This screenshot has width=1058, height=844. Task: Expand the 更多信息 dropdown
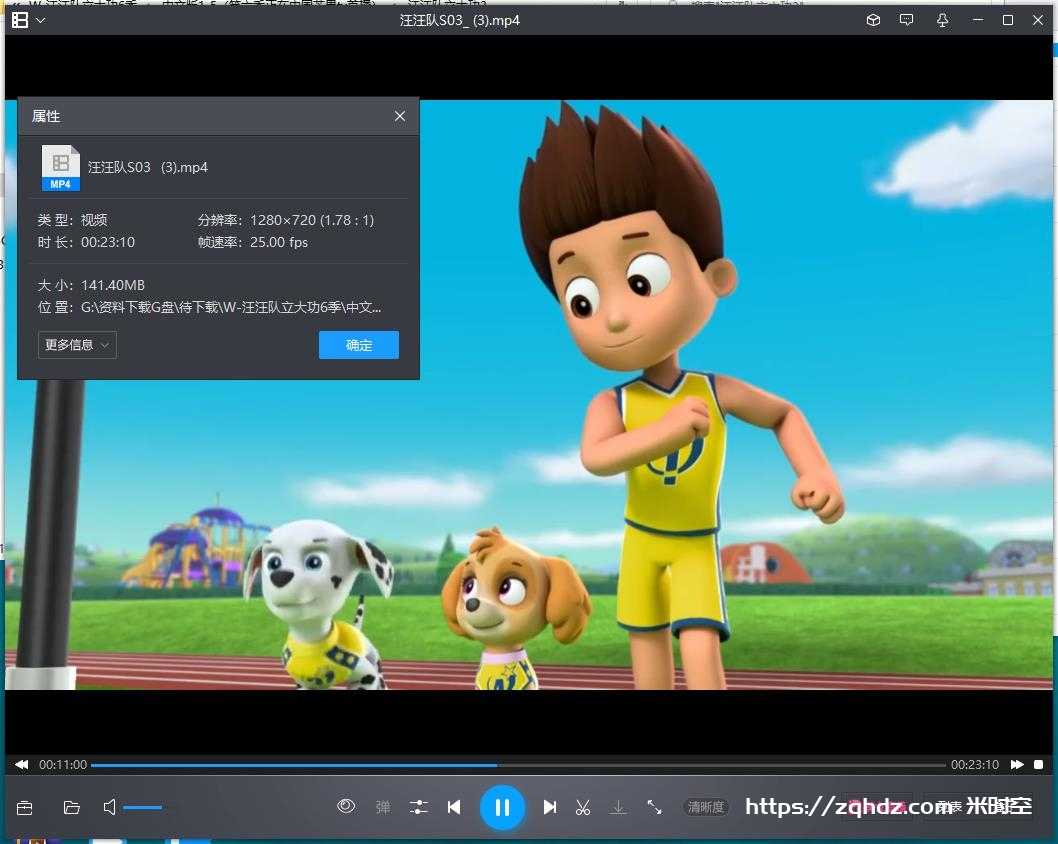[x=77, y=345]
